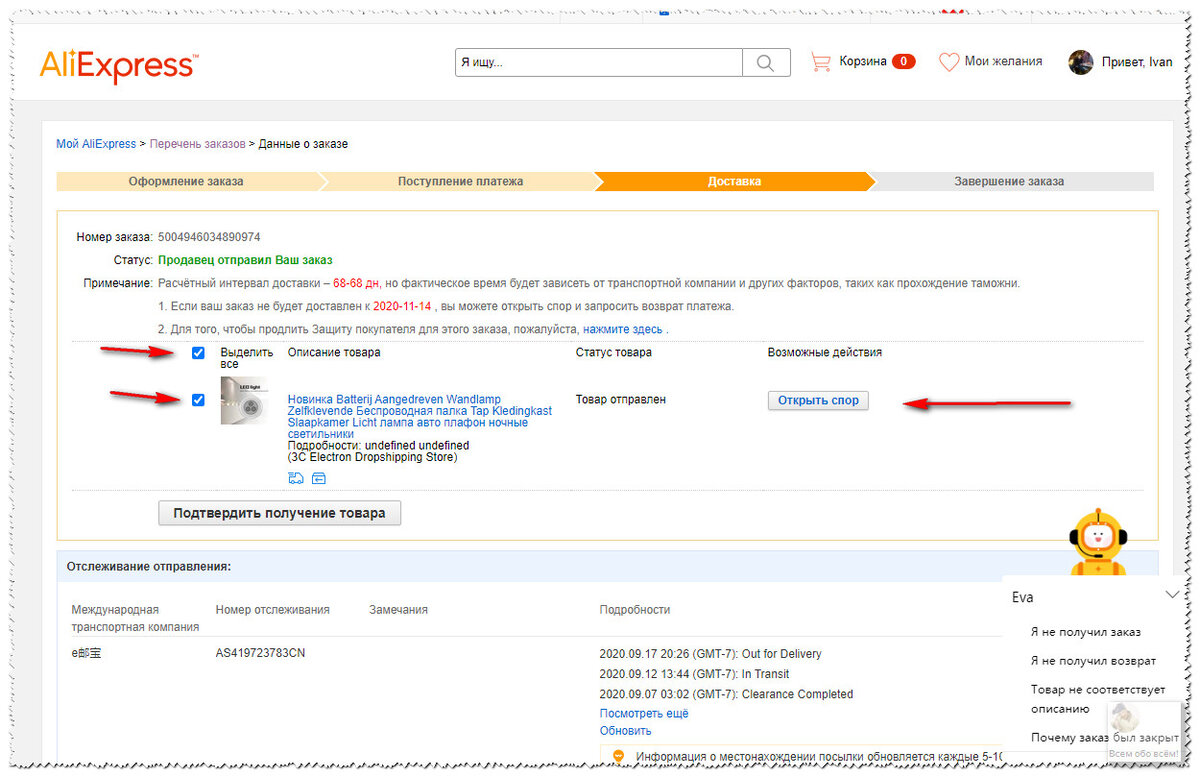
Task: Click 'Корзина' text link
Action: point(863,62)
